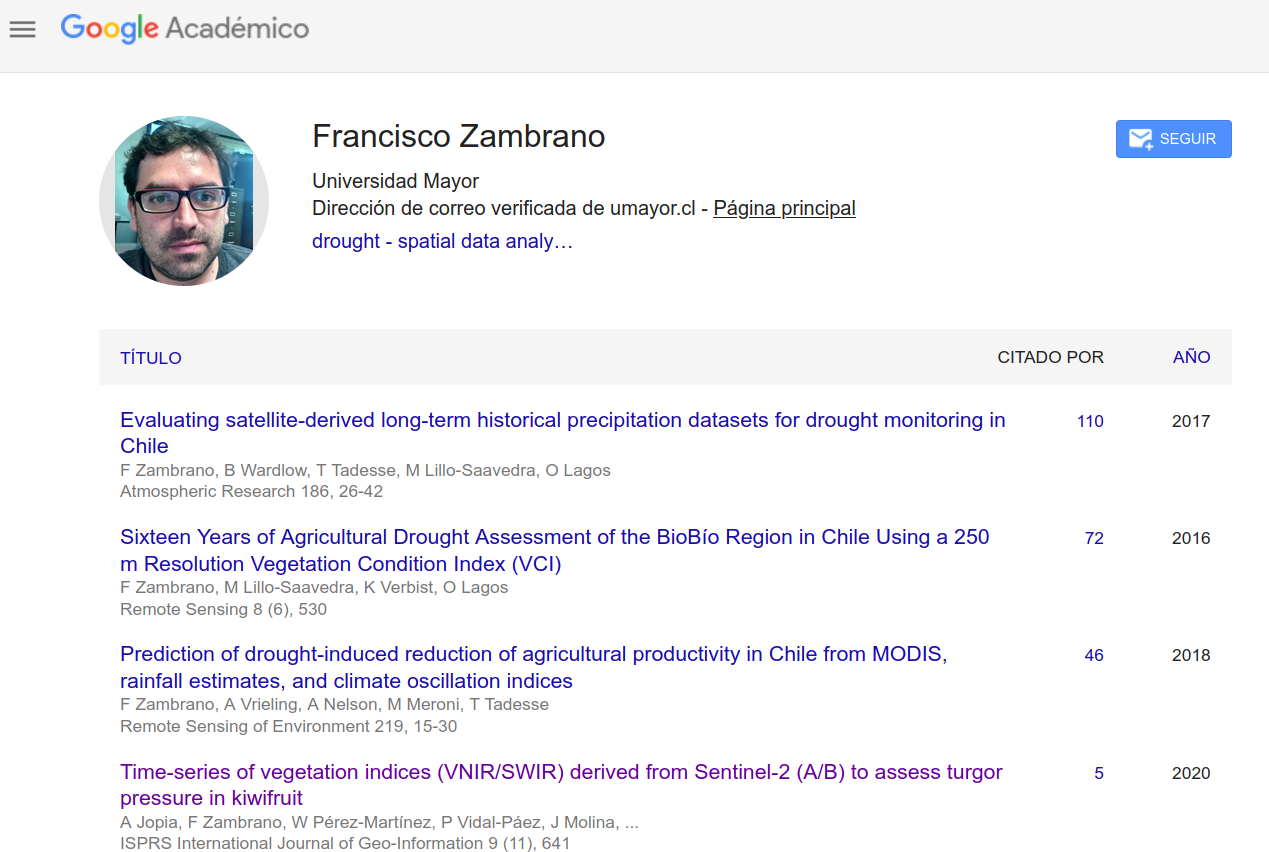
Task: Click Francisco Zambrano's profile photo
Action: pyautogui.click(x=184, y=200)
